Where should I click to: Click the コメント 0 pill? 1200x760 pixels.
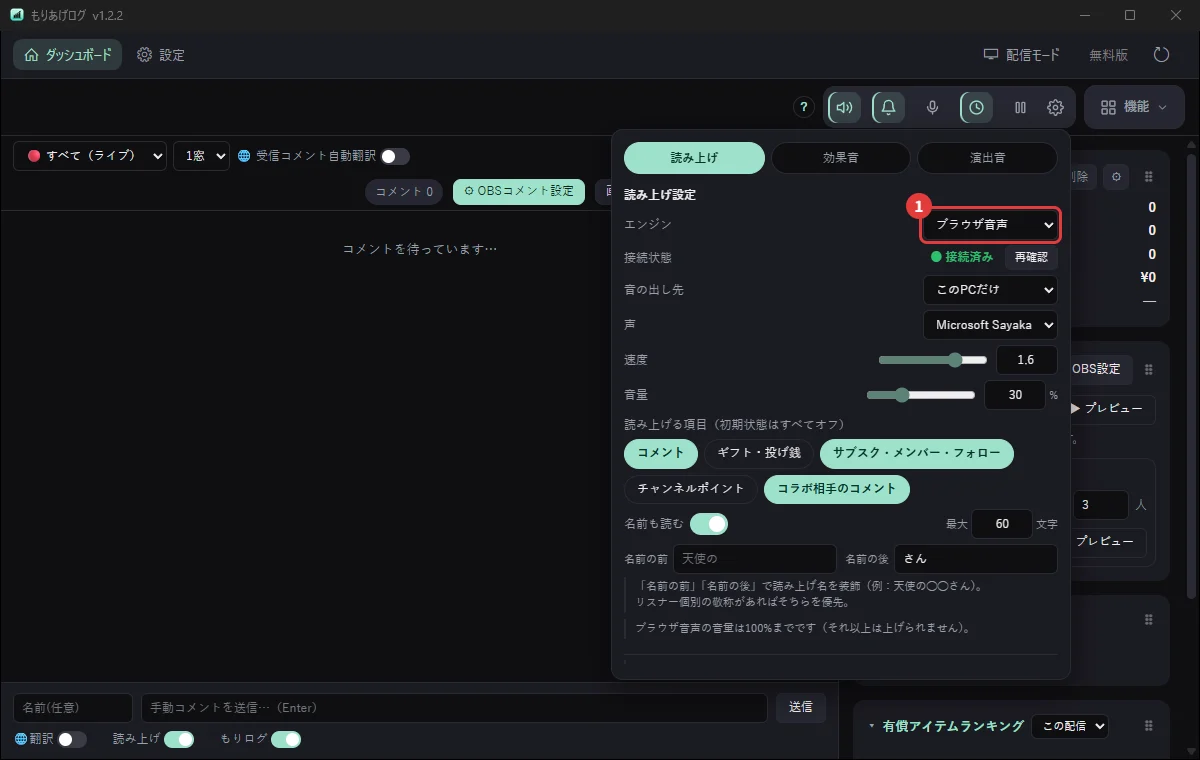[x=404, y=191]
